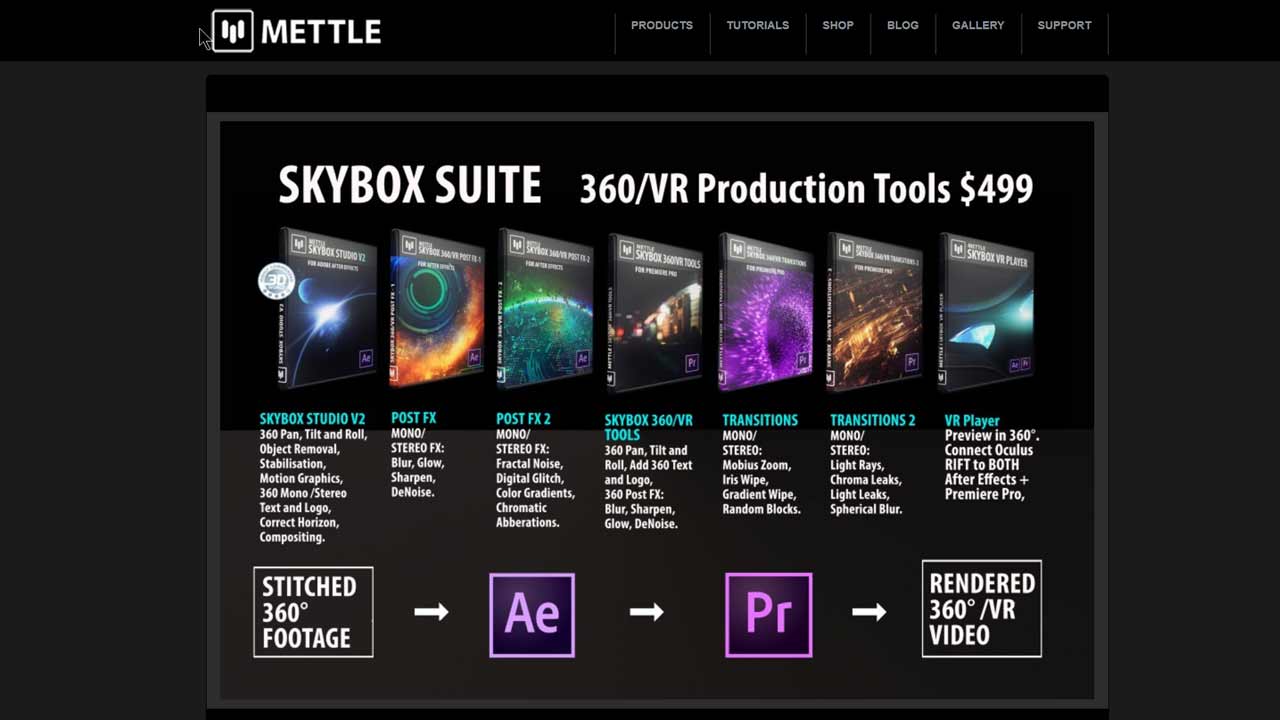Select the purple Transitions product box
1280x720 pixels.
click(765, 312)
